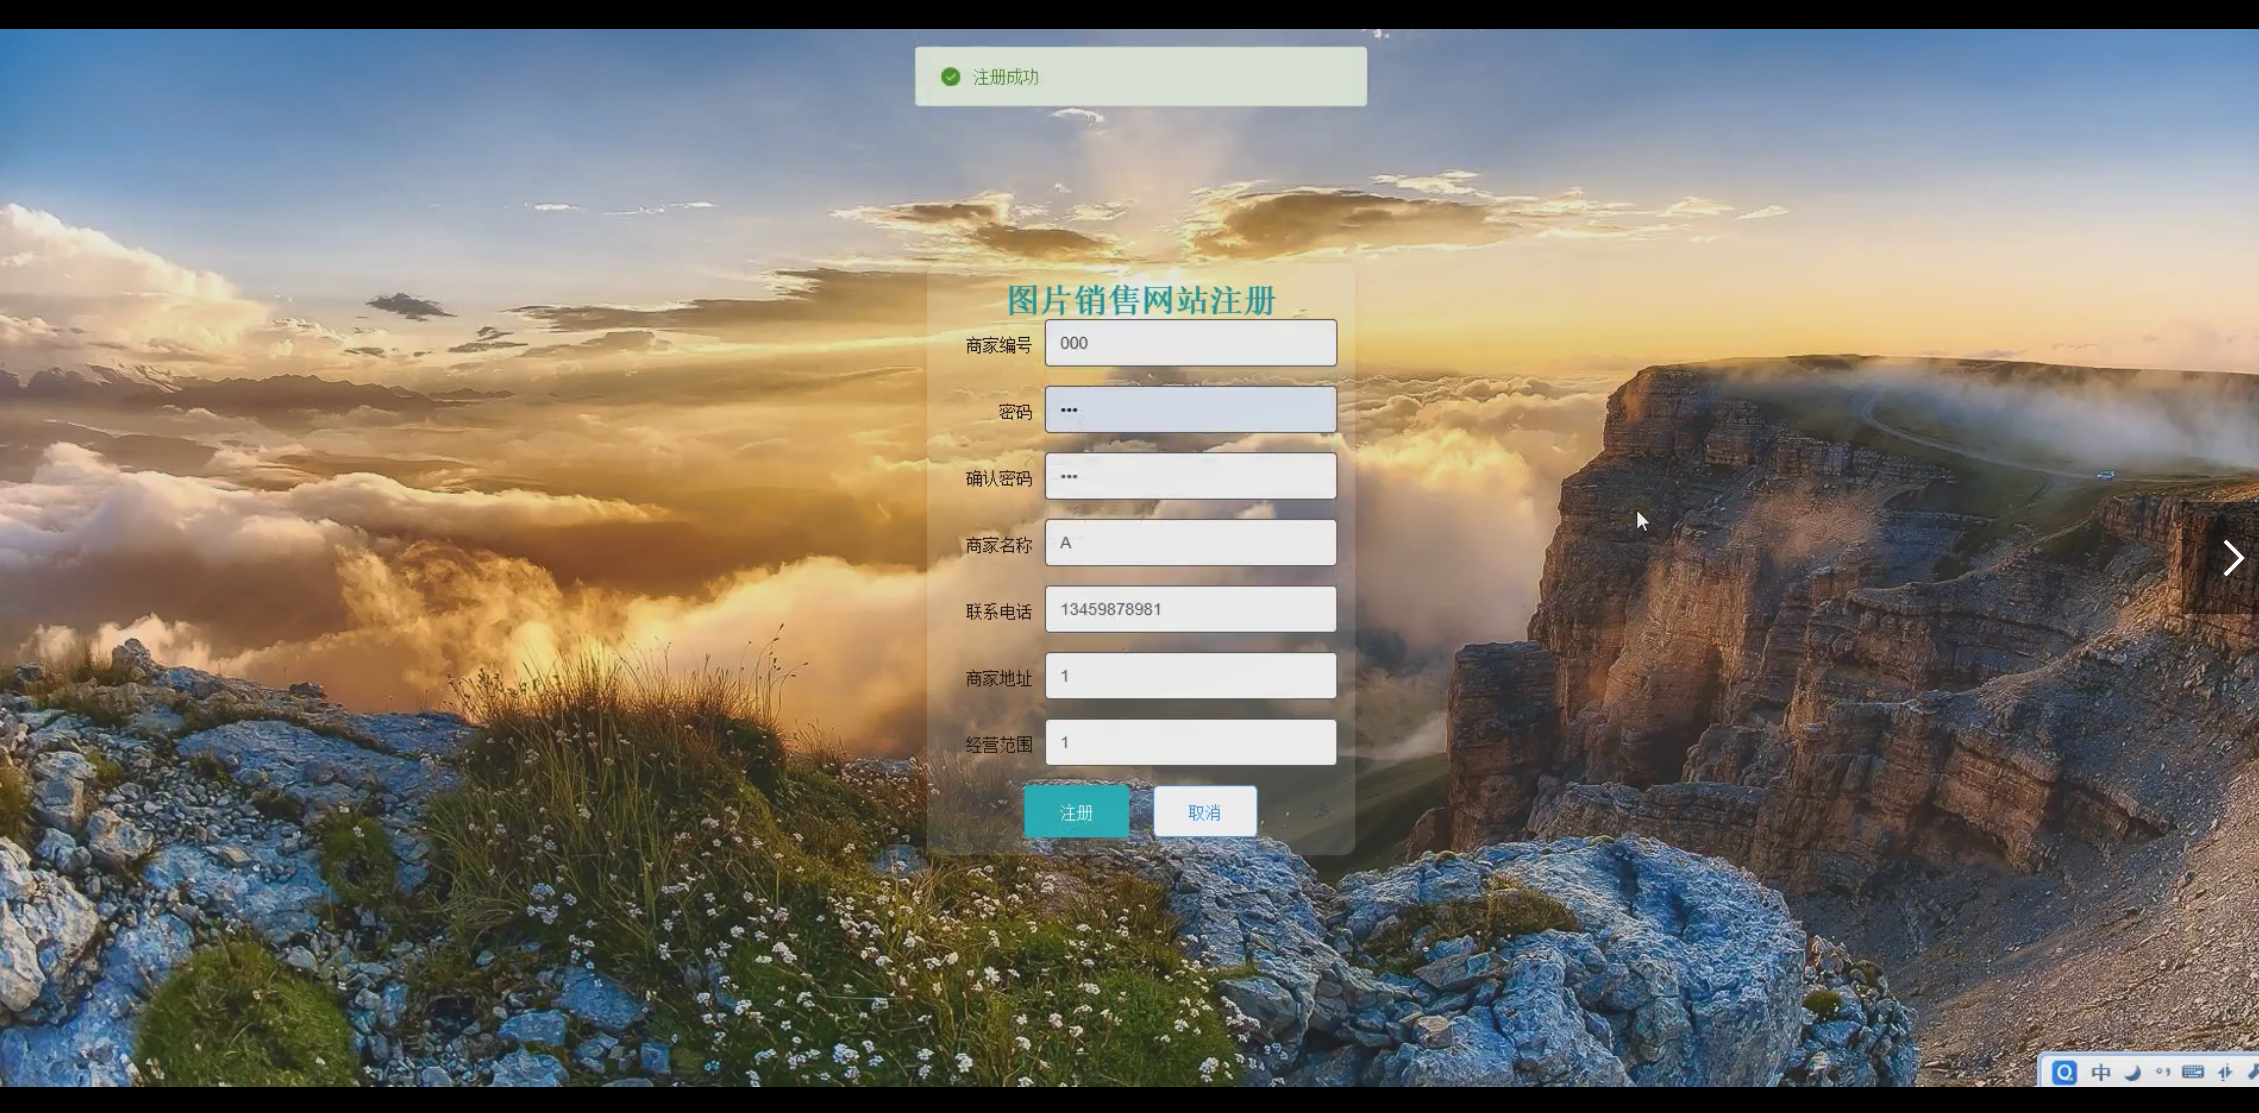Open the soft keyboard icon in IME bar
This screenshot has height=1113, width=2259.
2193,1072
